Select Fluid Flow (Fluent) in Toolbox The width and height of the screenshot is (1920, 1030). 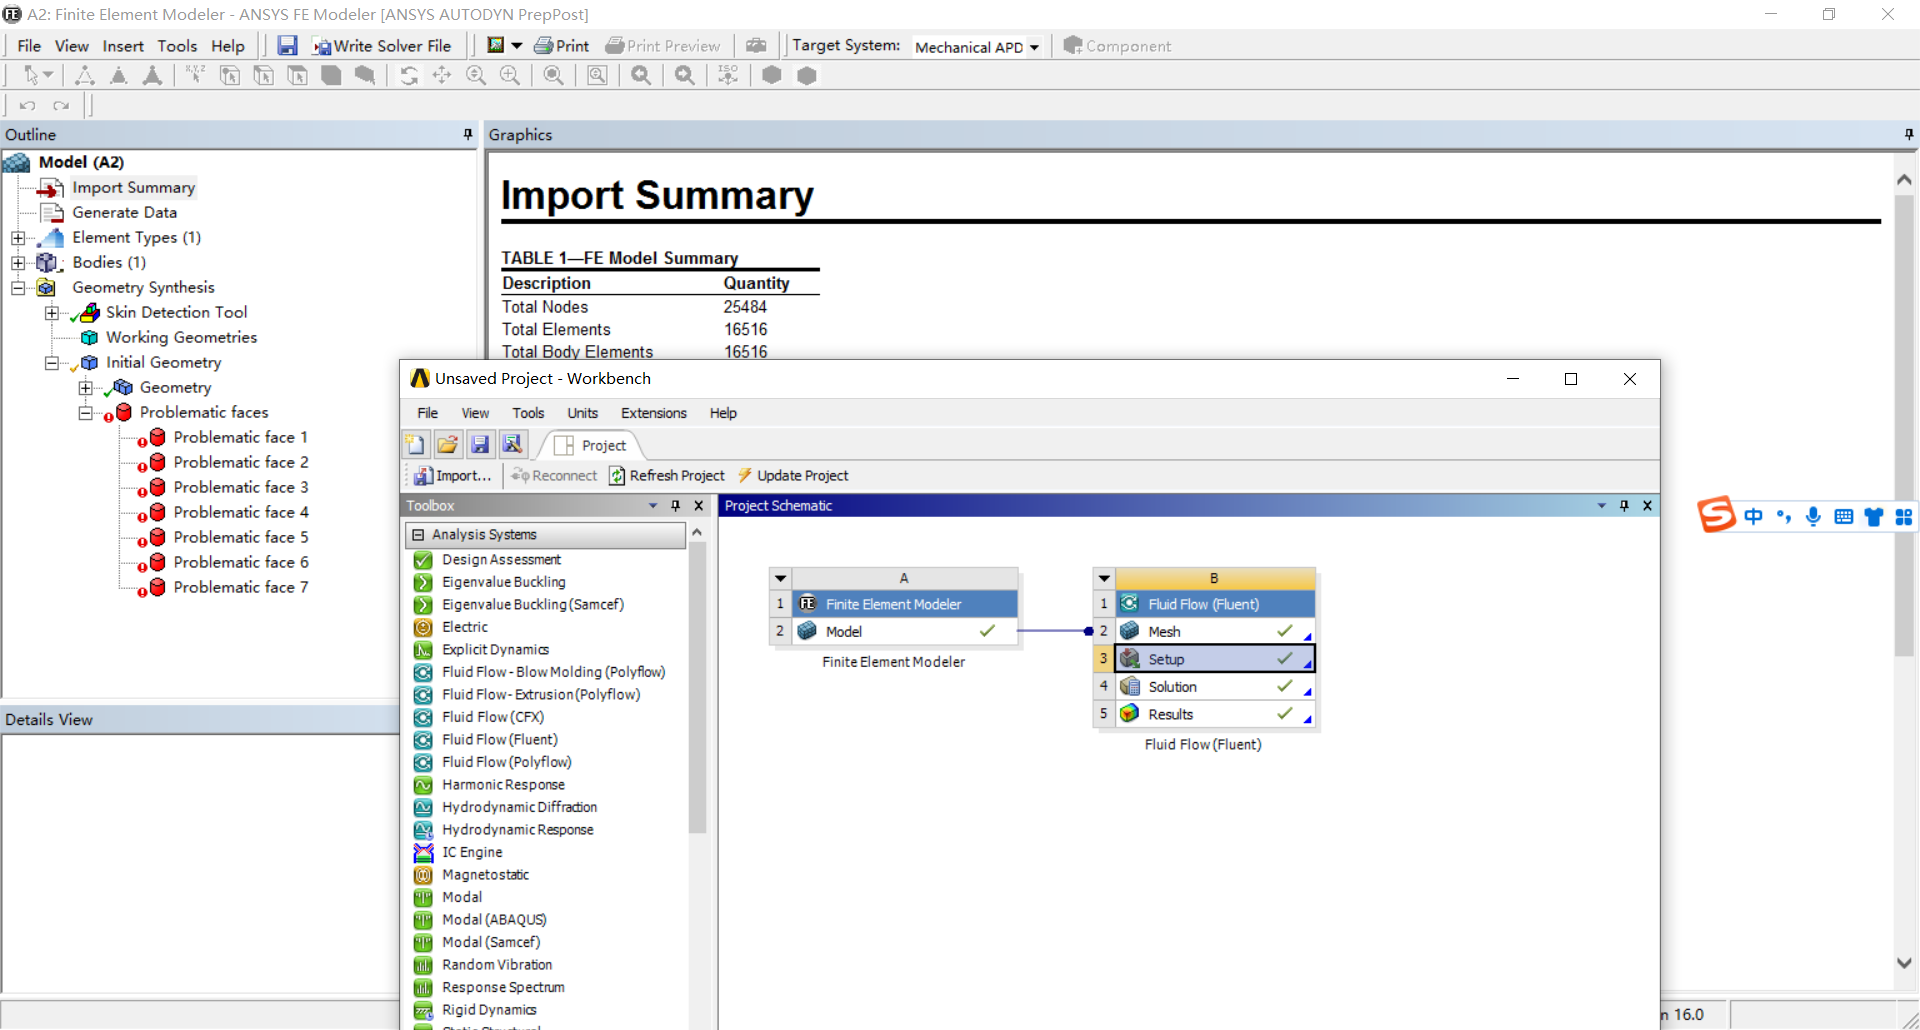pyautogui.click(x=499, y=740)
